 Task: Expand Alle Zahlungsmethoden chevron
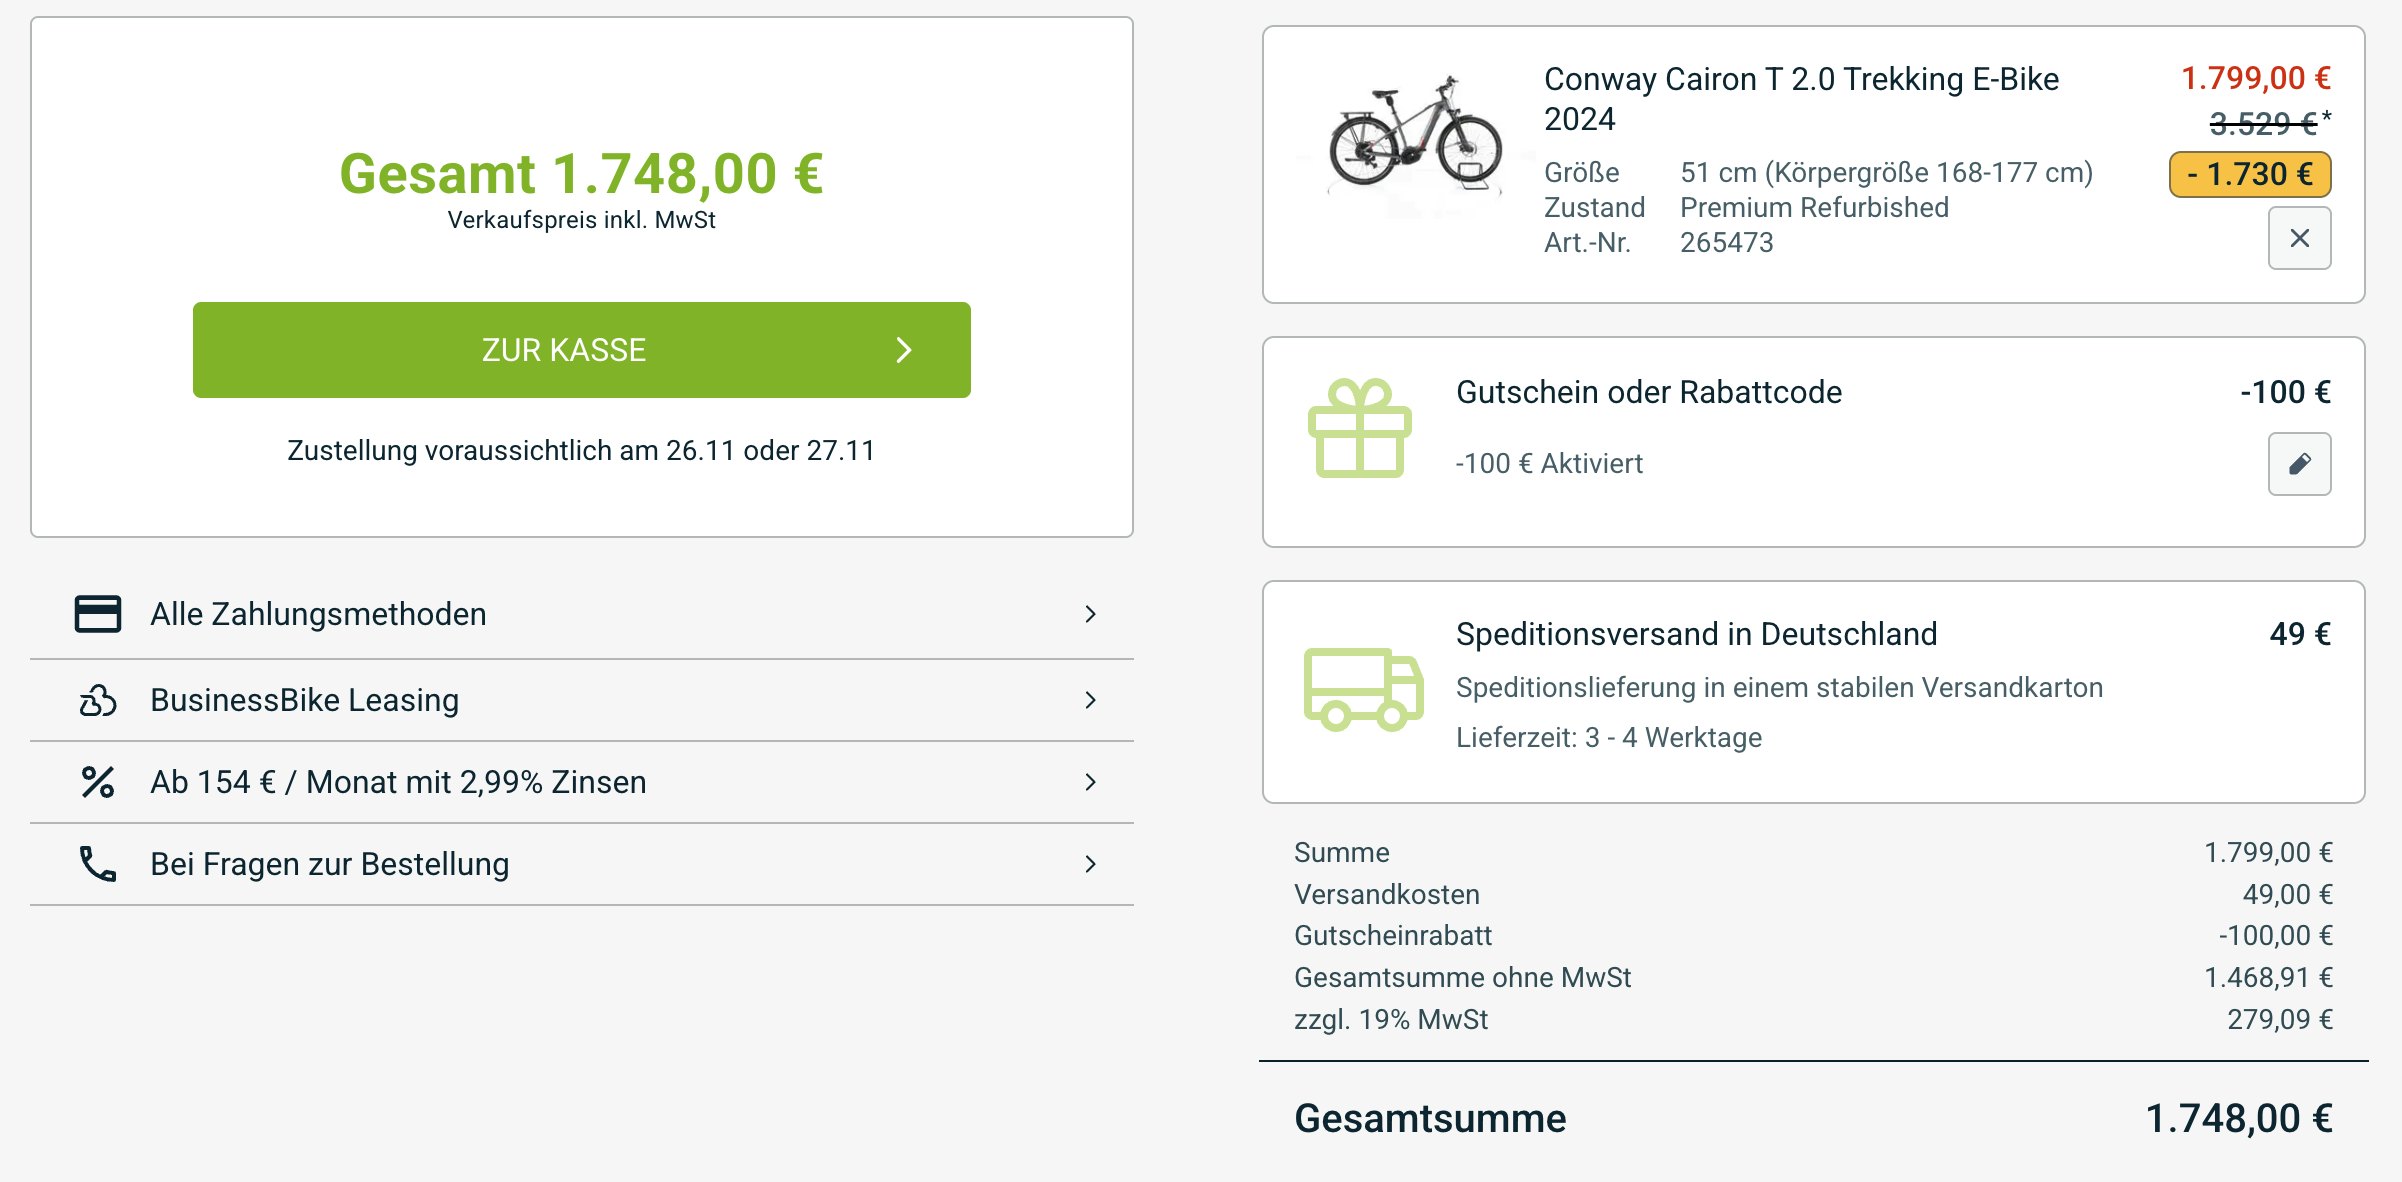pos(1090,614)
